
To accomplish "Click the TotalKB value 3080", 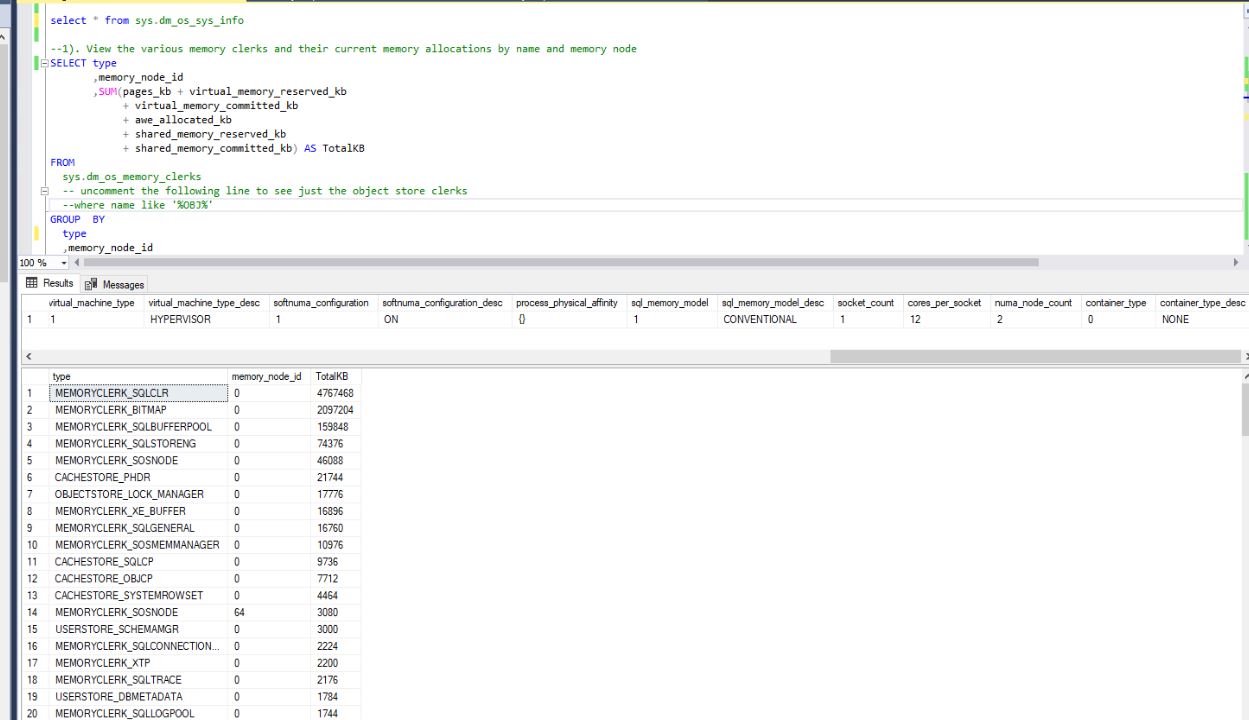I will pos(335,612).
